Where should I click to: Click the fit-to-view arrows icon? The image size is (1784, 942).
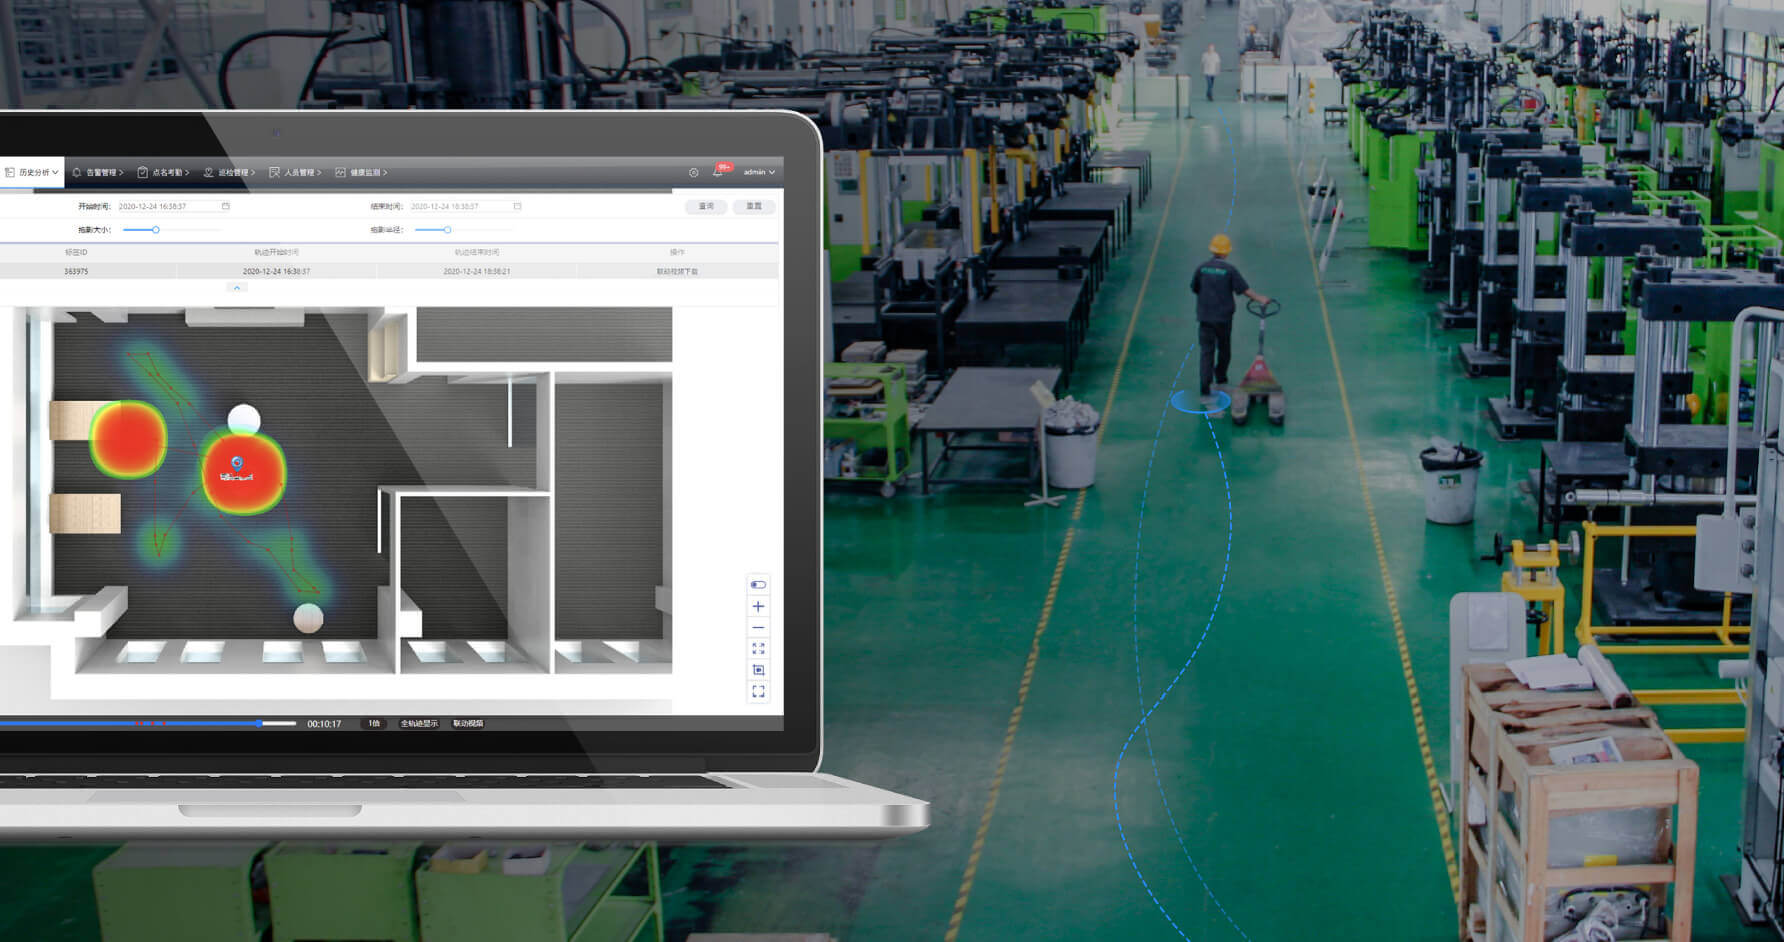(758, 649)
